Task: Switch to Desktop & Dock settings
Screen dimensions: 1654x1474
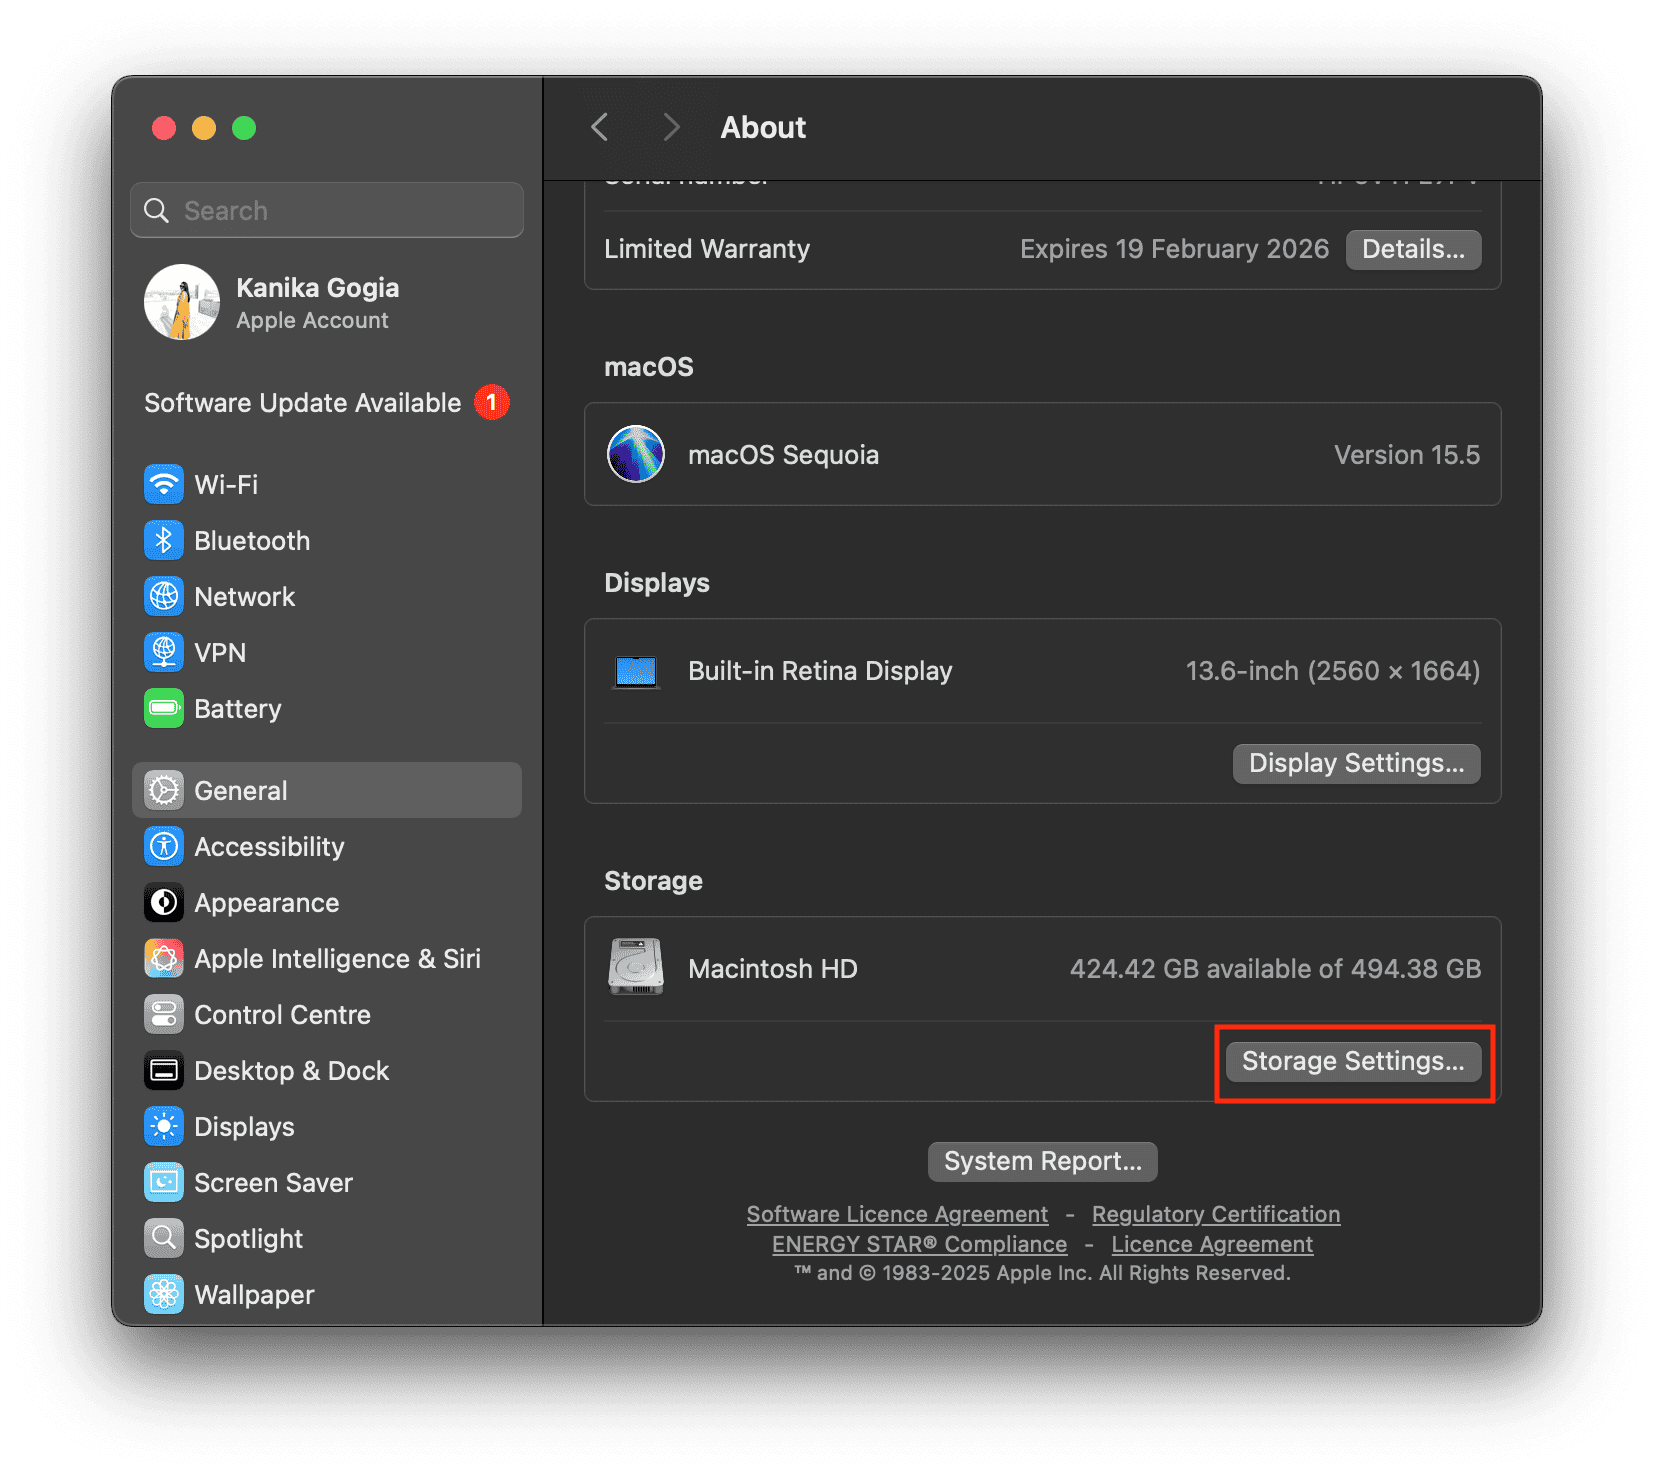Action: click(x=291, y=1070)
